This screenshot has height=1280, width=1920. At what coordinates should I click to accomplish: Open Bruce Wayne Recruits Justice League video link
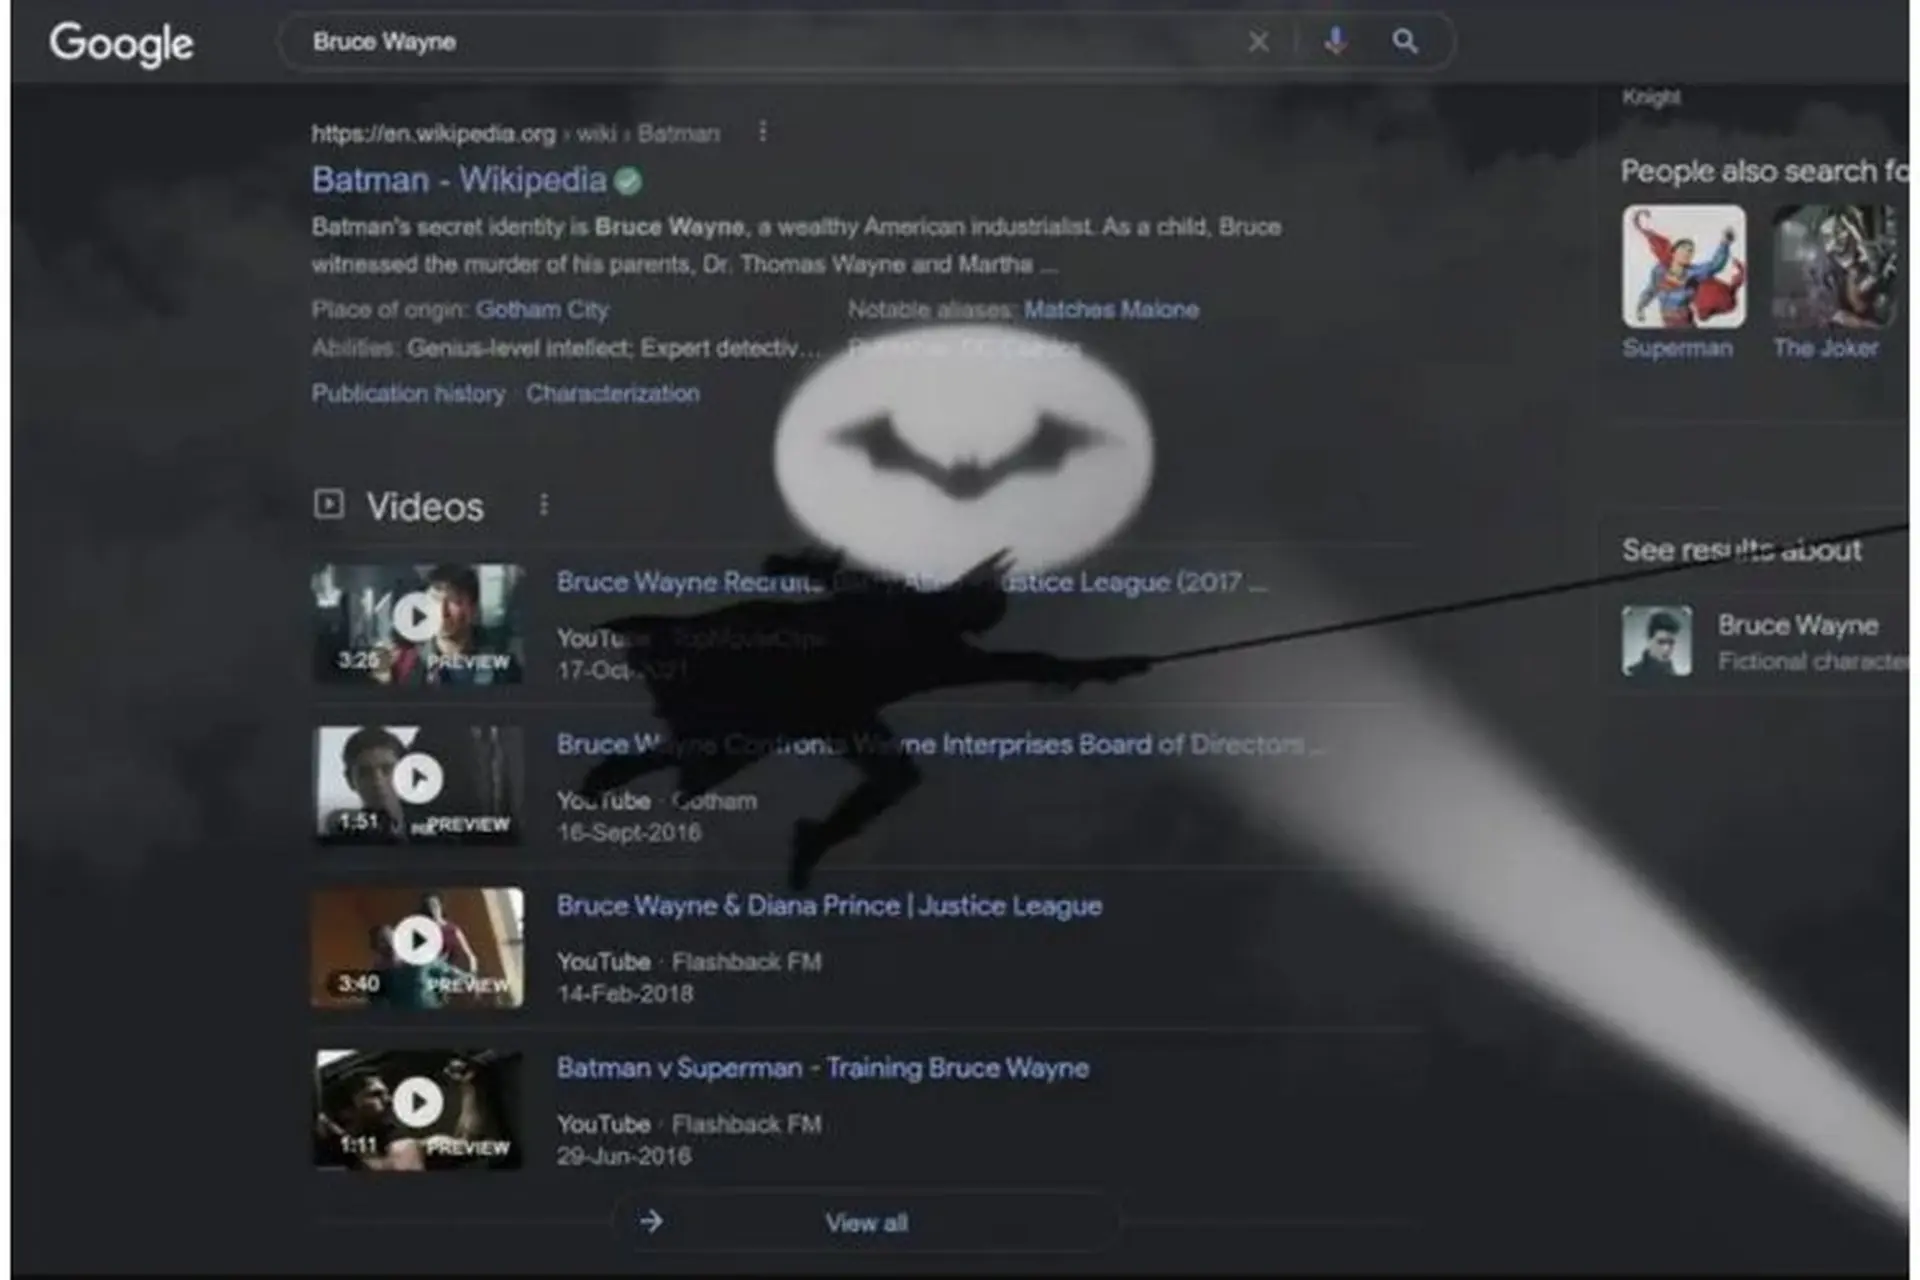[x=912, y=582]
